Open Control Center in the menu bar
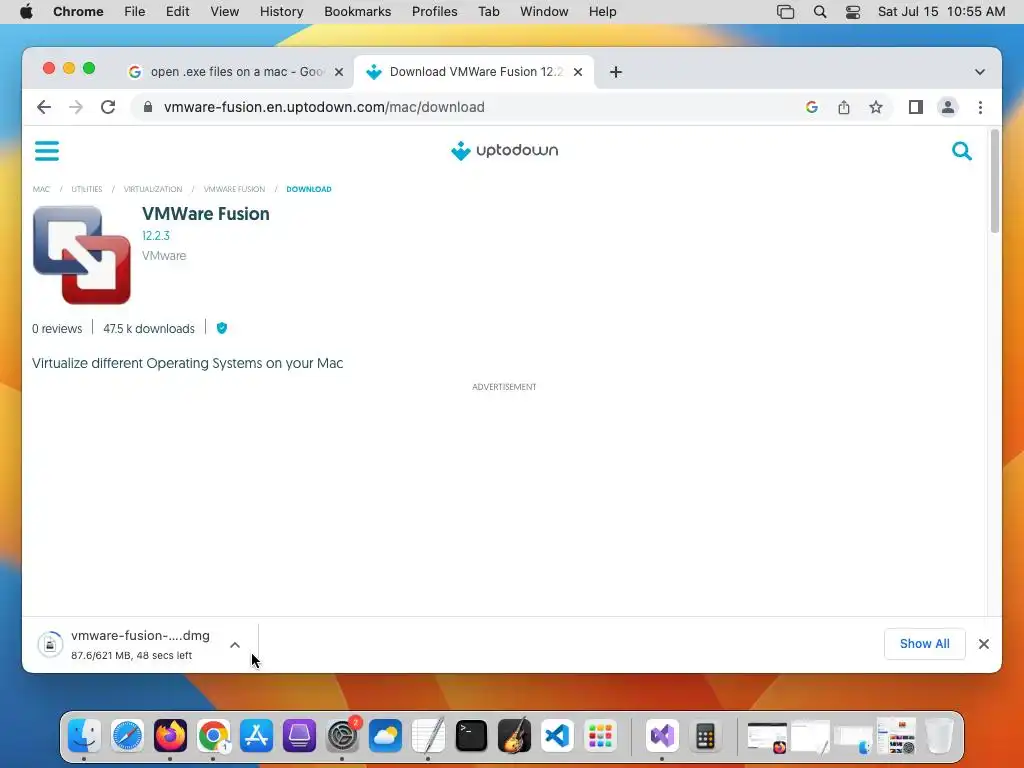This screenshot has width=1024, height=768. pos(853,12)
